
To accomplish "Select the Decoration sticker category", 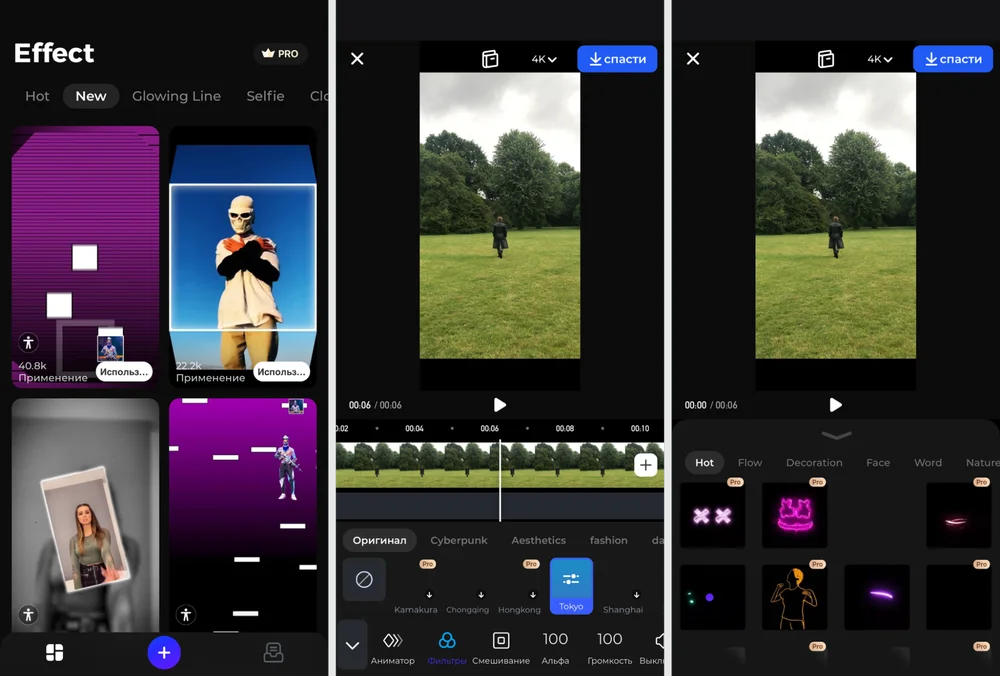I will [814, 463].
